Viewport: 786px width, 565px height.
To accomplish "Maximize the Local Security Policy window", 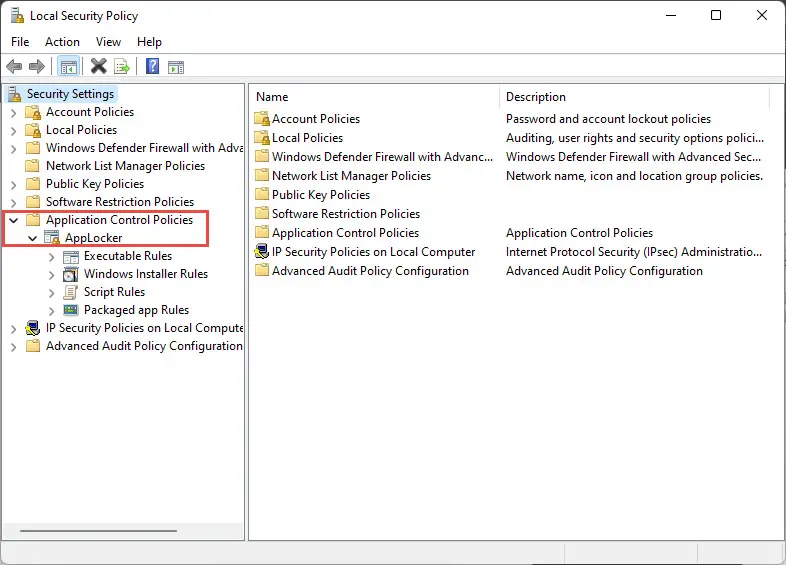I will tap(716, 16).
